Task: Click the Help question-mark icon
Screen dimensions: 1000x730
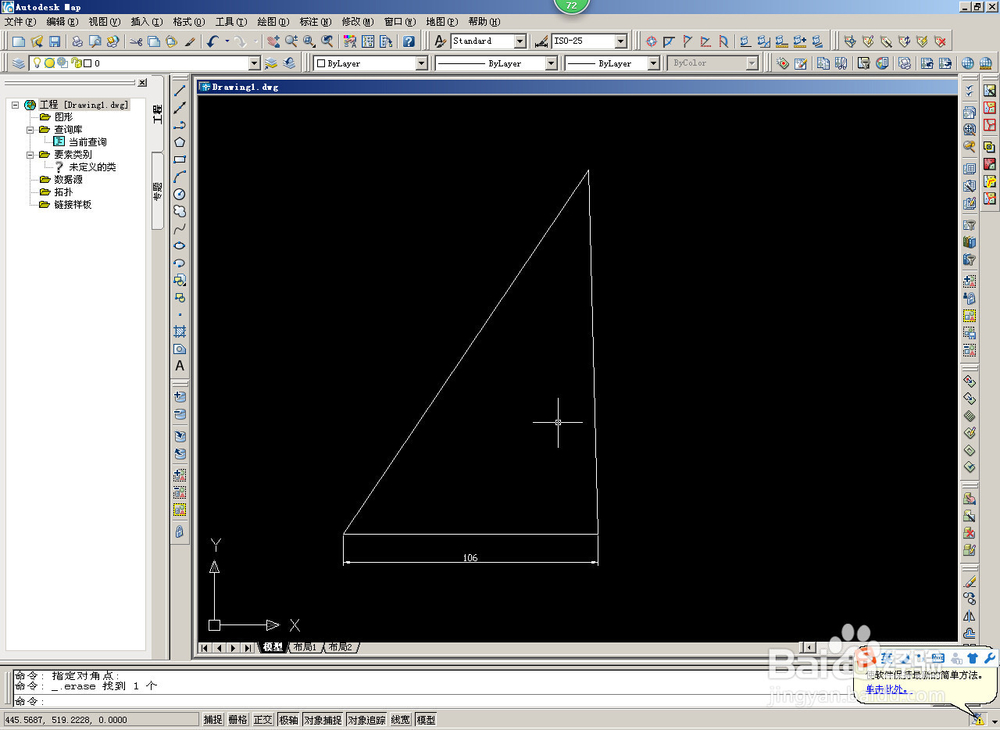Action: [409, 41]
